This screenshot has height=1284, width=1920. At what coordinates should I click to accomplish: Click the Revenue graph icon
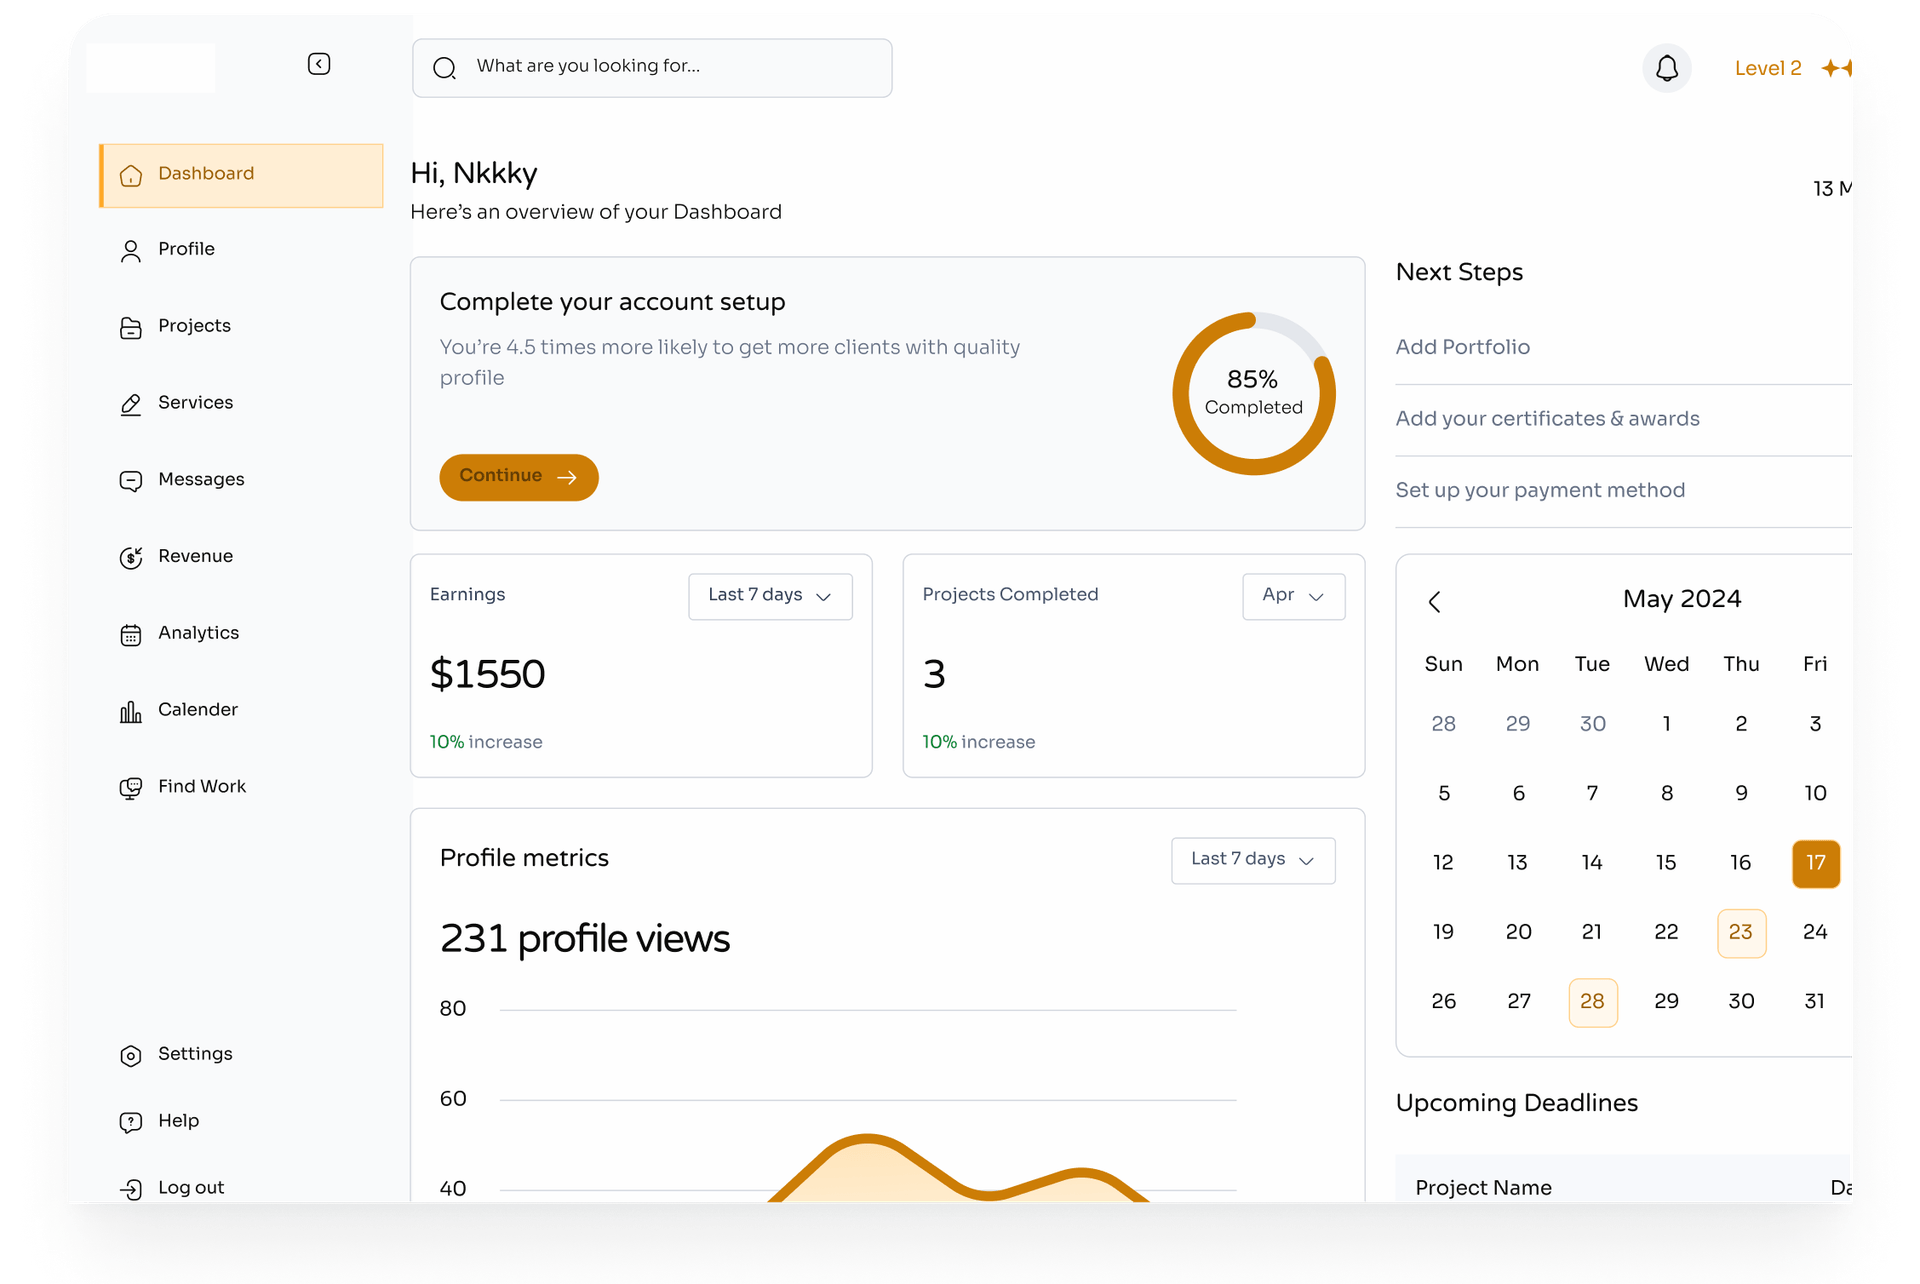click(132, 556)
